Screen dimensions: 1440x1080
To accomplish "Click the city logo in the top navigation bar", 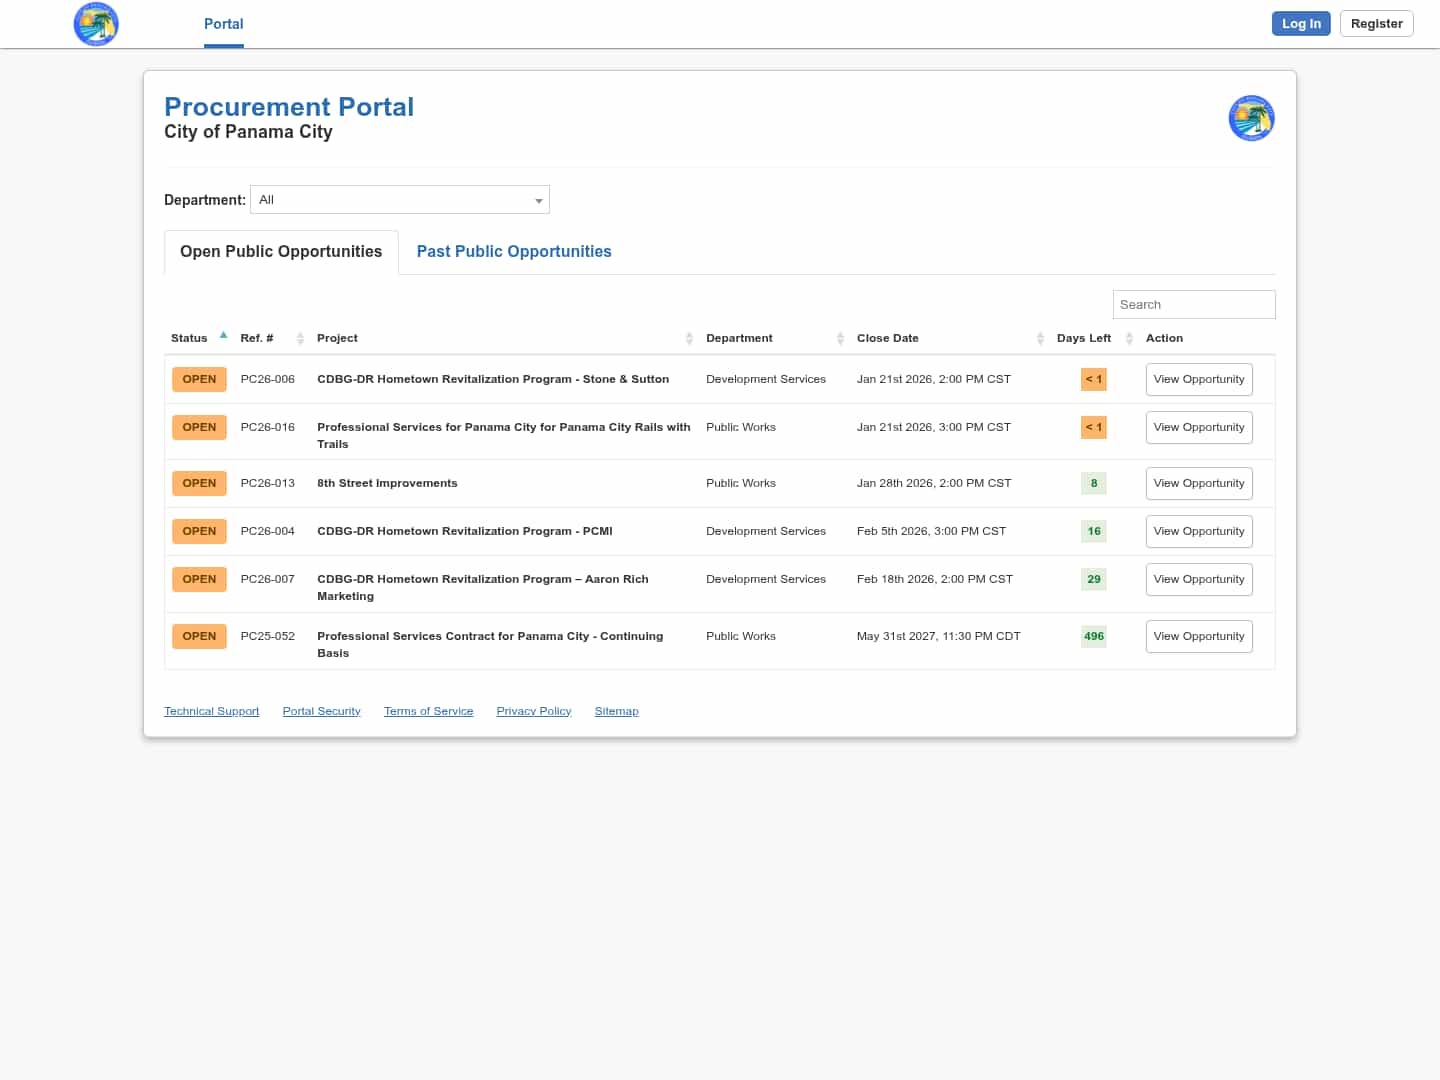I will [x=96, y=24].
